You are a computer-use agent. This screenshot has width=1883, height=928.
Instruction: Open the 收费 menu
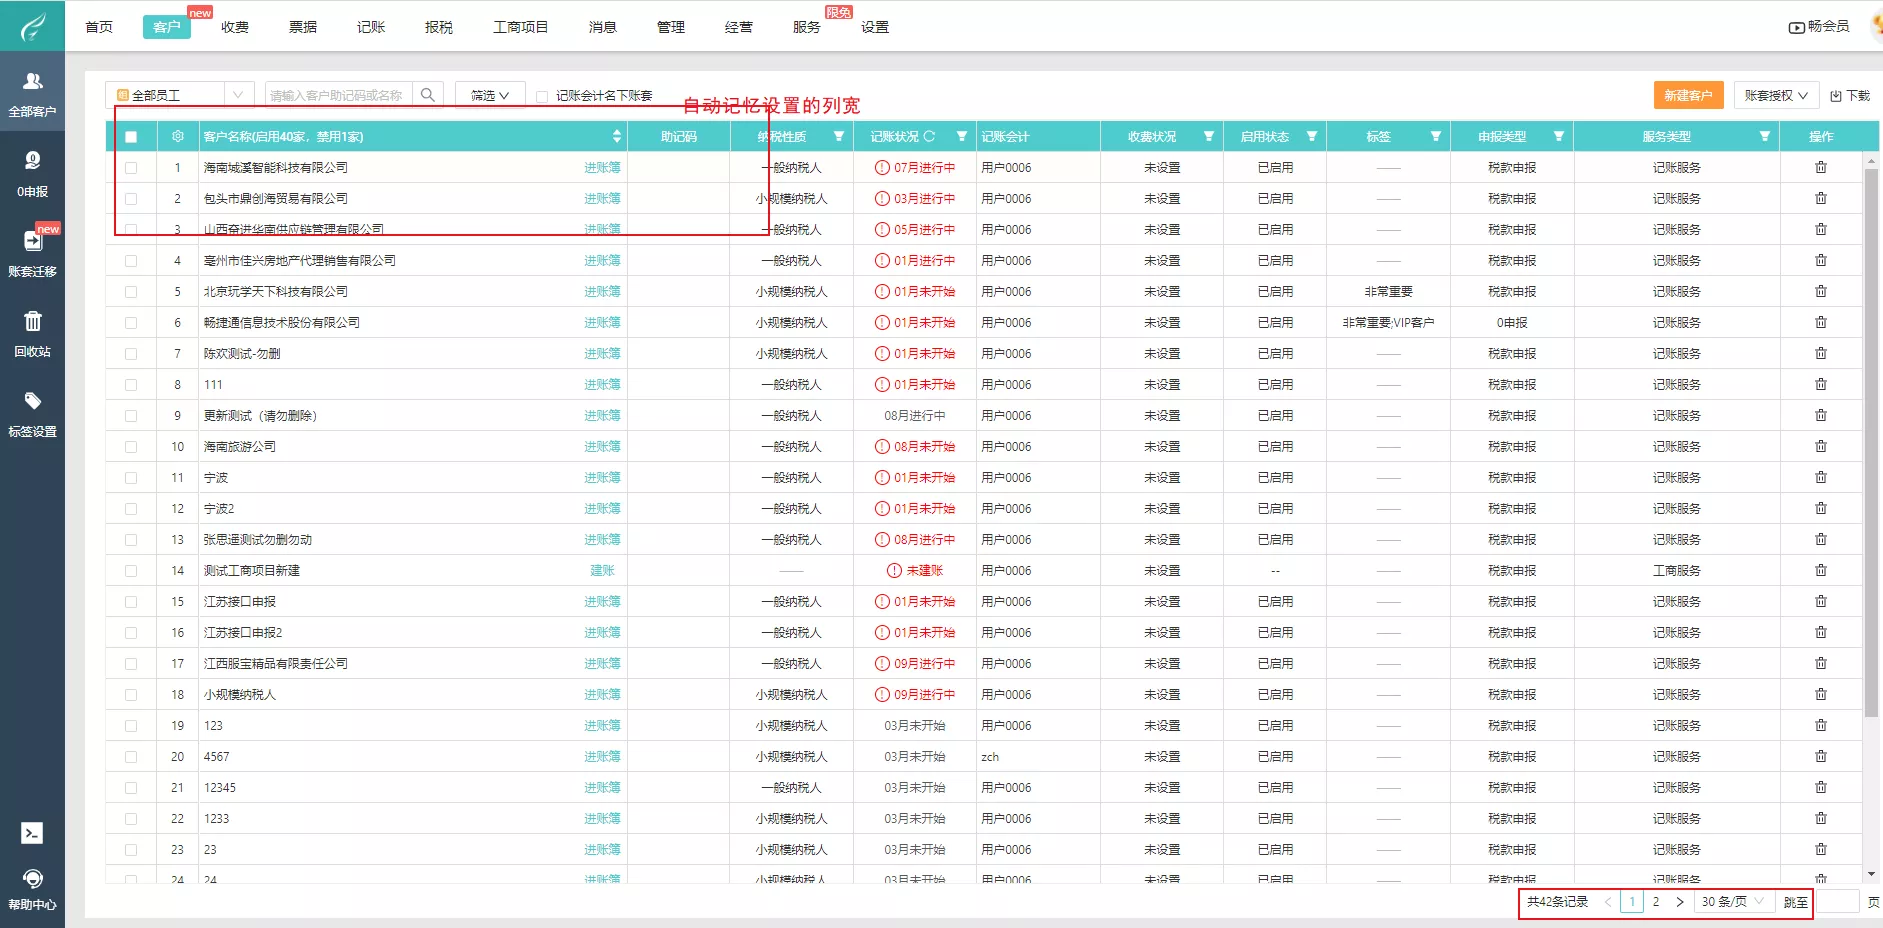(235, 27)
